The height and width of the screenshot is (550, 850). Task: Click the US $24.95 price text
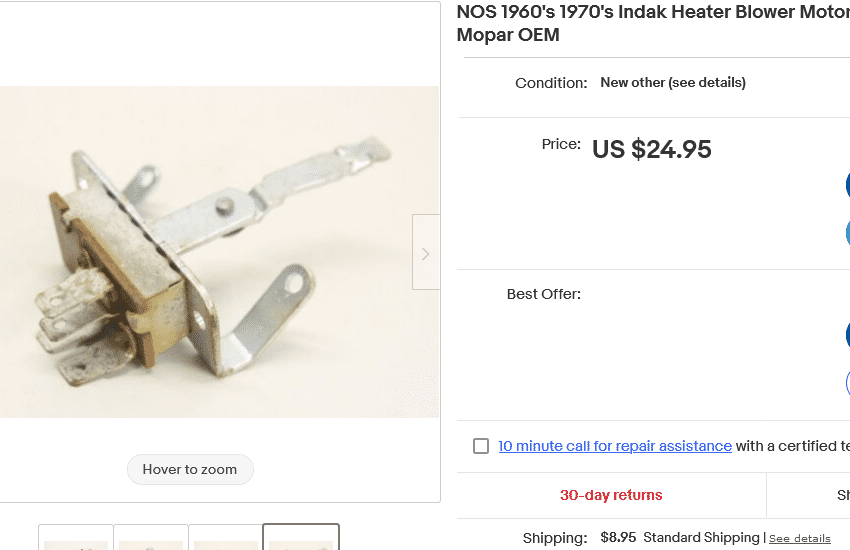click(652, 149)
